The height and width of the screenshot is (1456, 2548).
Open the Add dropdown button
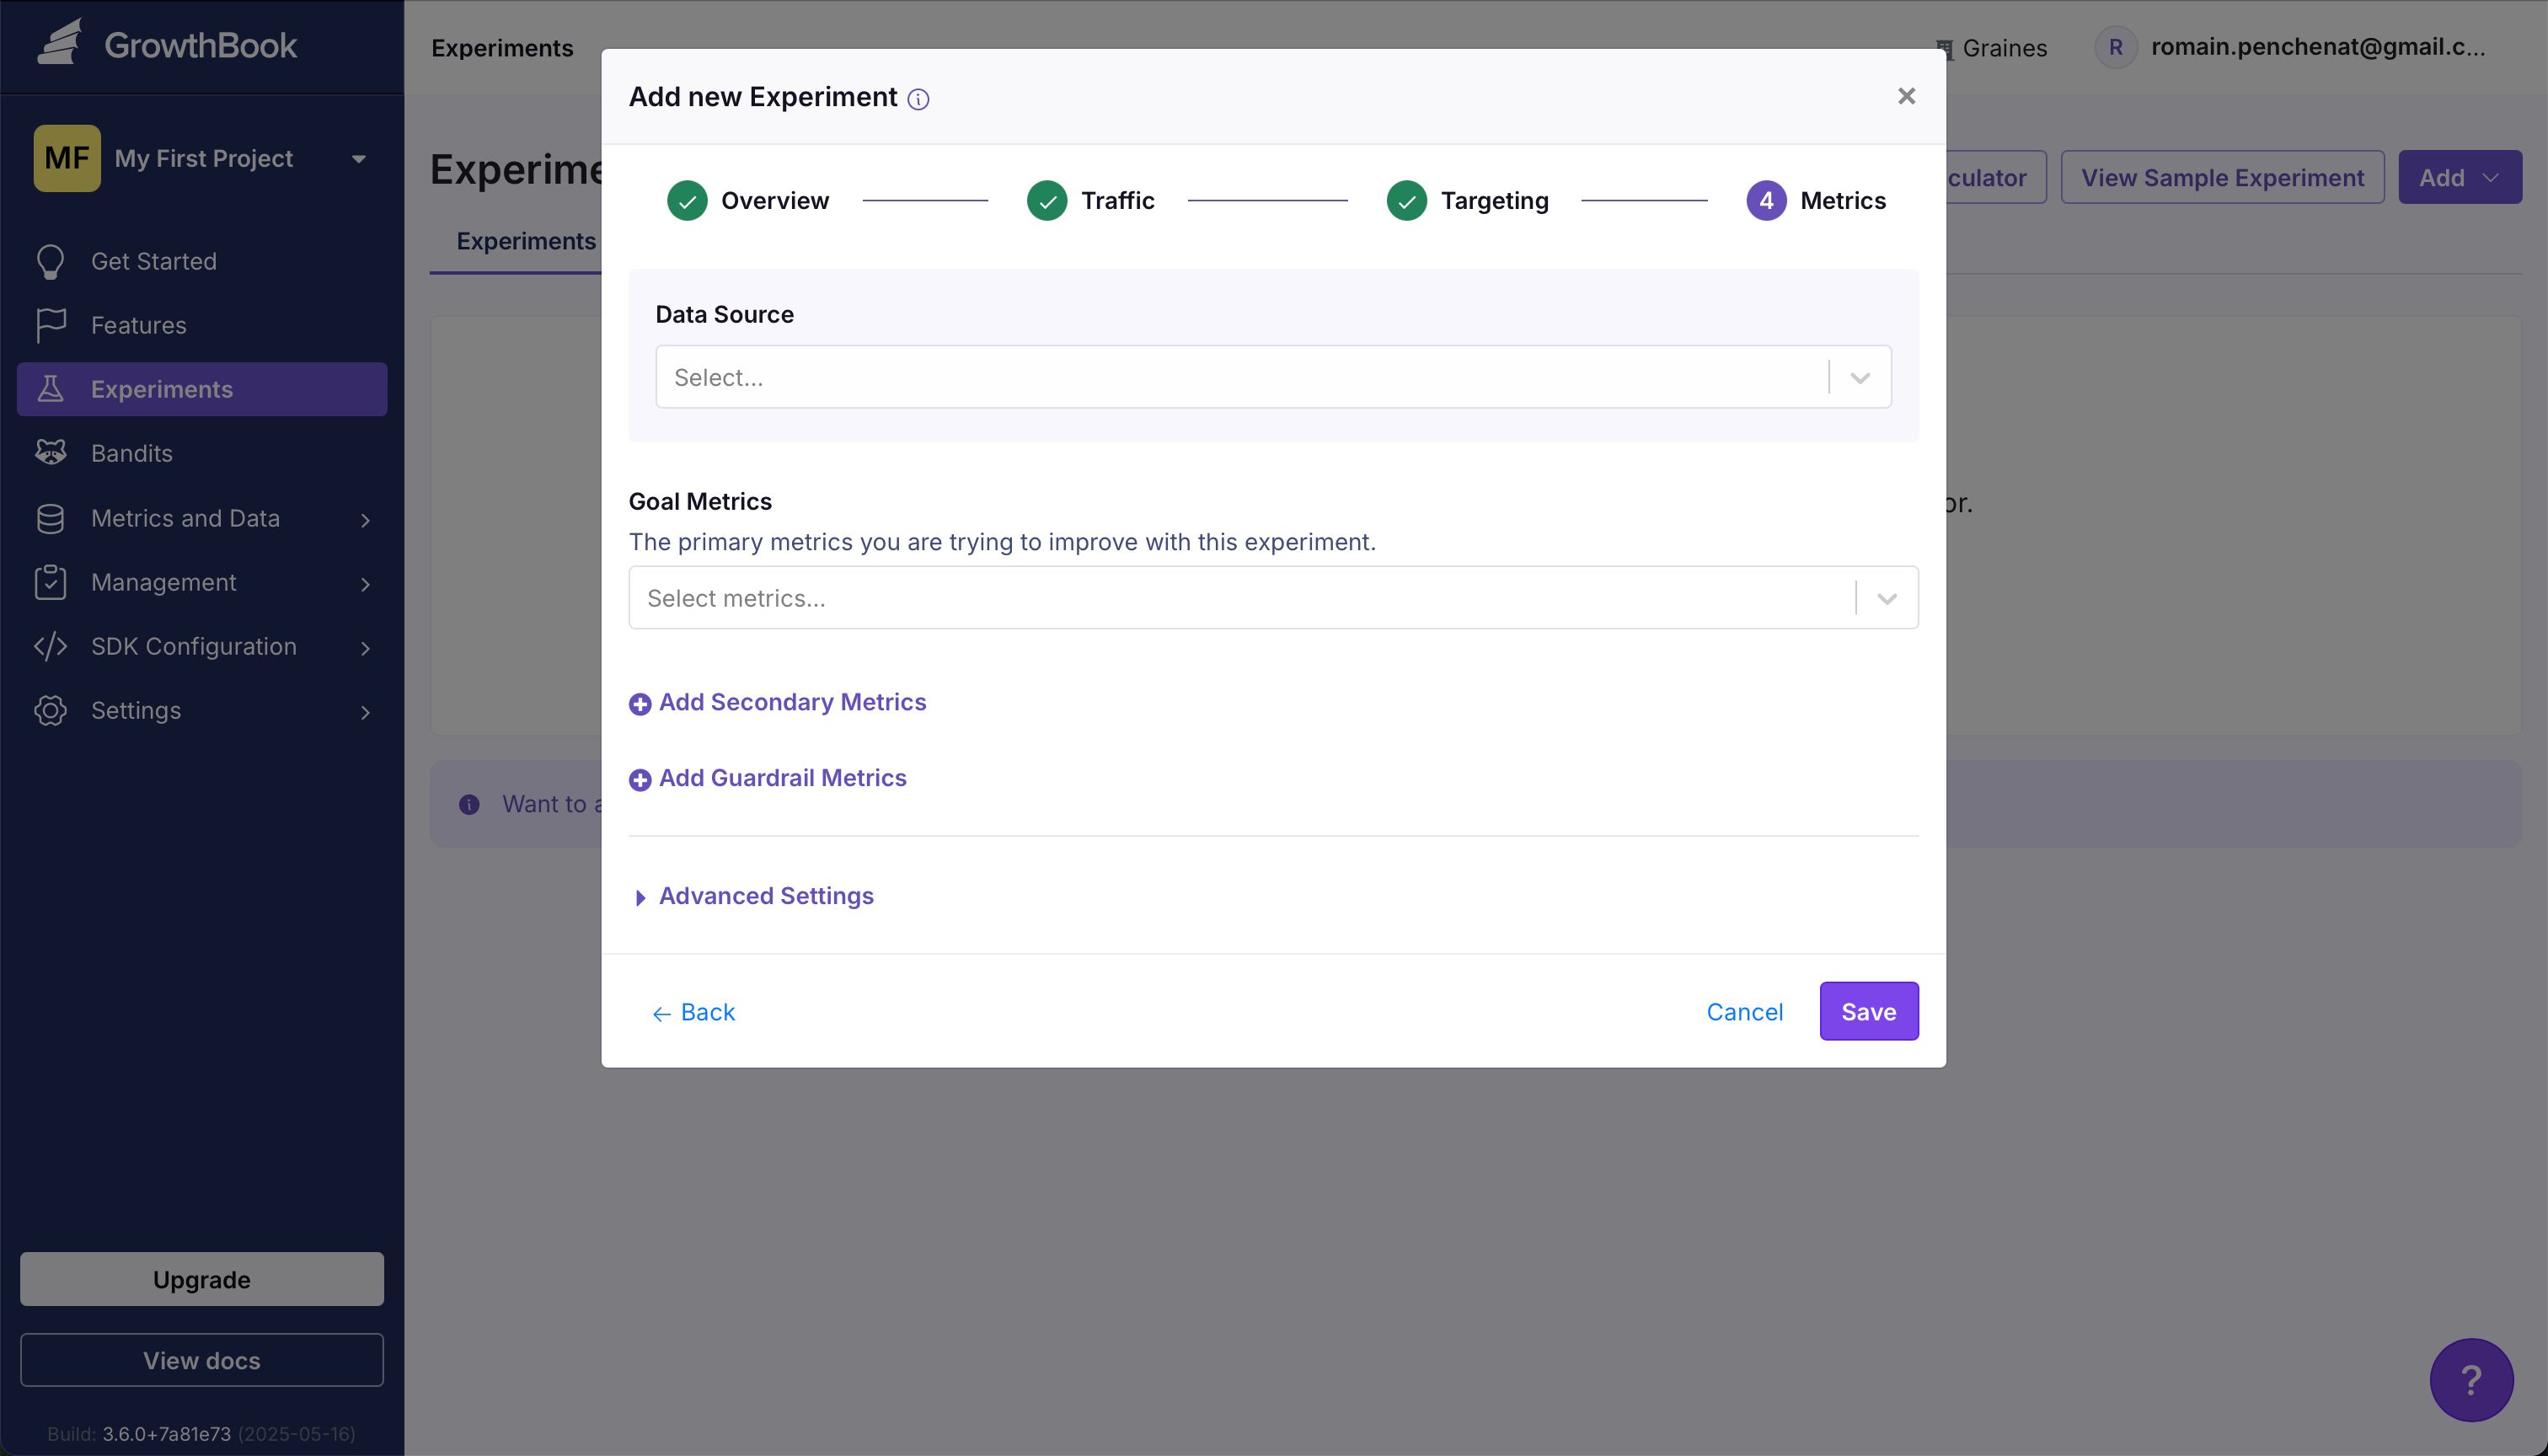[2460, 177]
